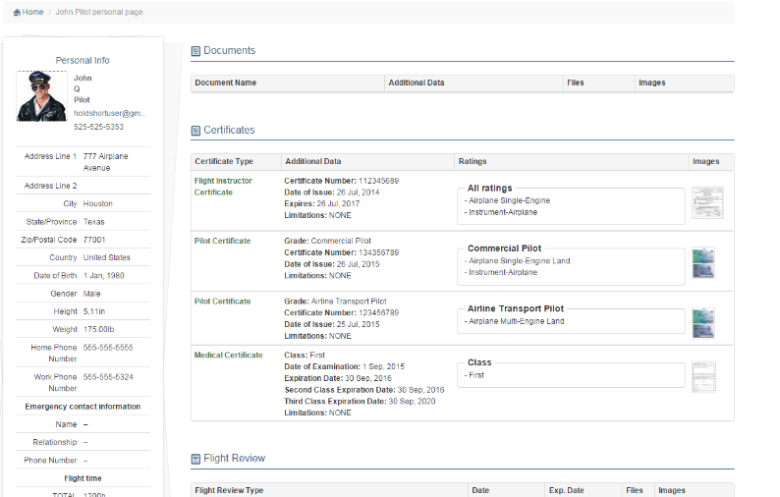This screenshot has height=497, width=780.
Task: Click the Home icon in breadcrumb
Action: click(17, 12)
